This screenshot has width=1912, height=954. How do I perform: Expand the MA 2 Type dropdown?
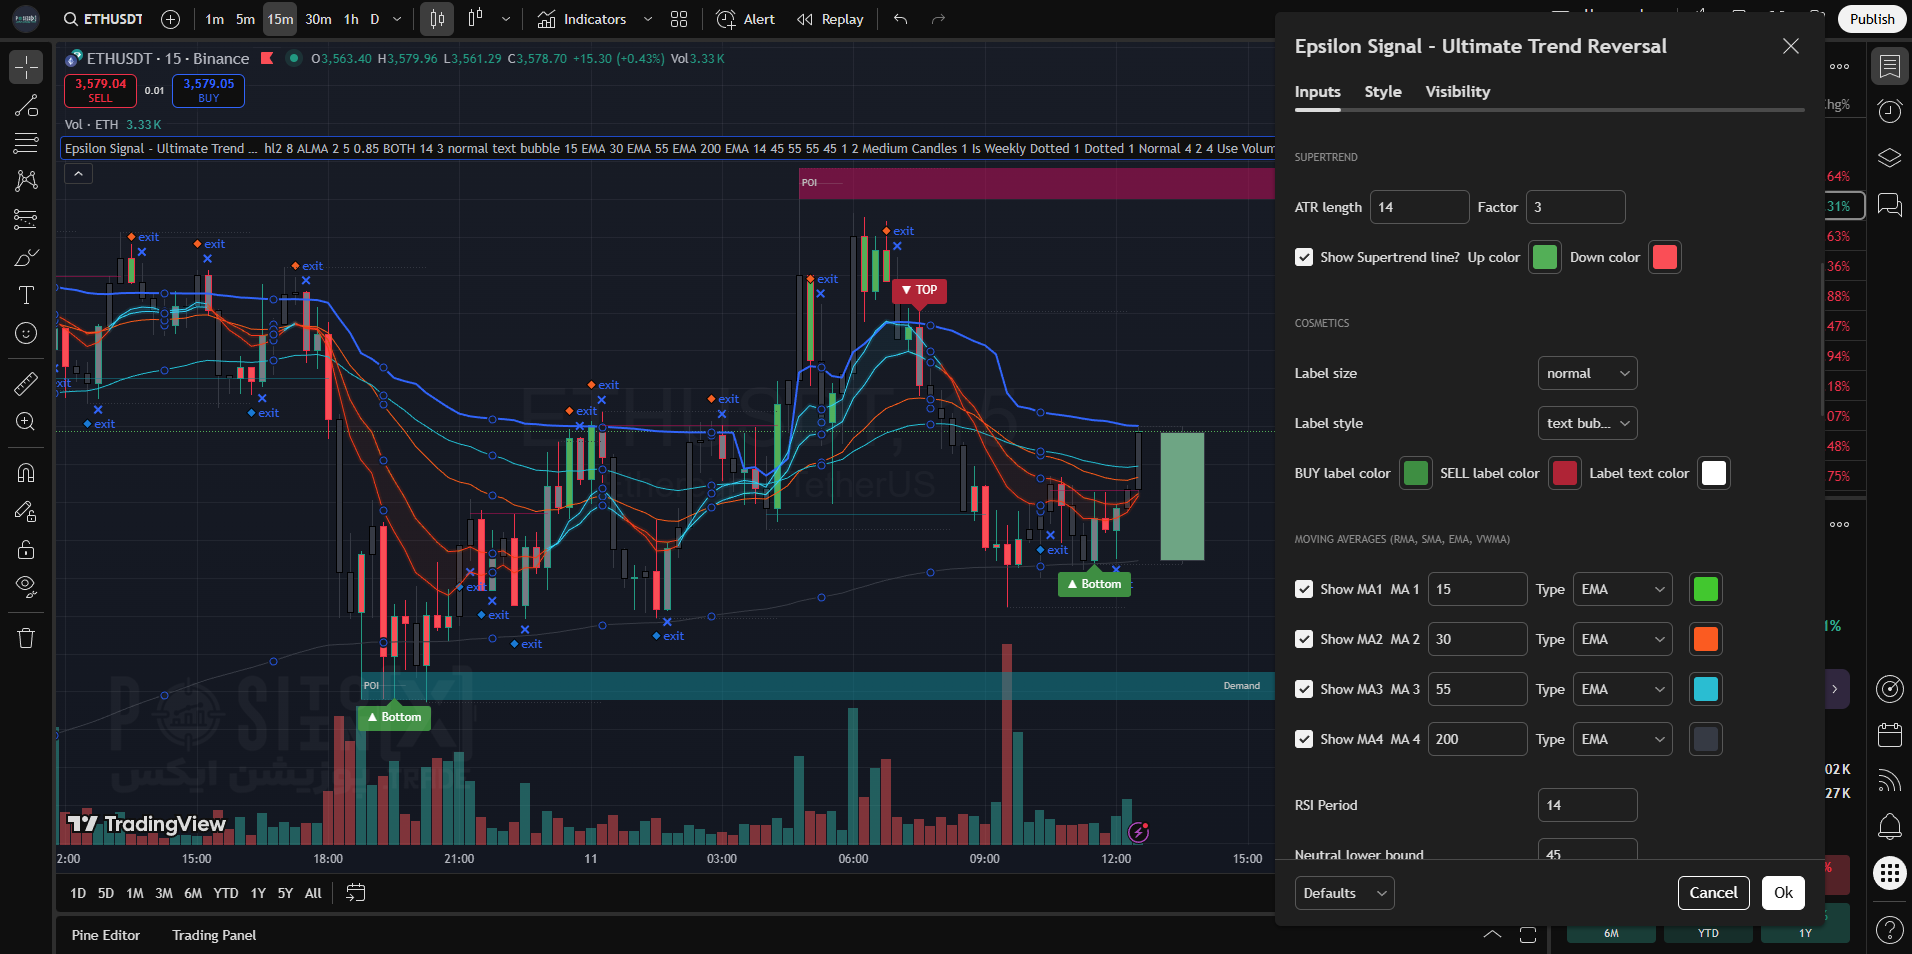click(1622, 639)
